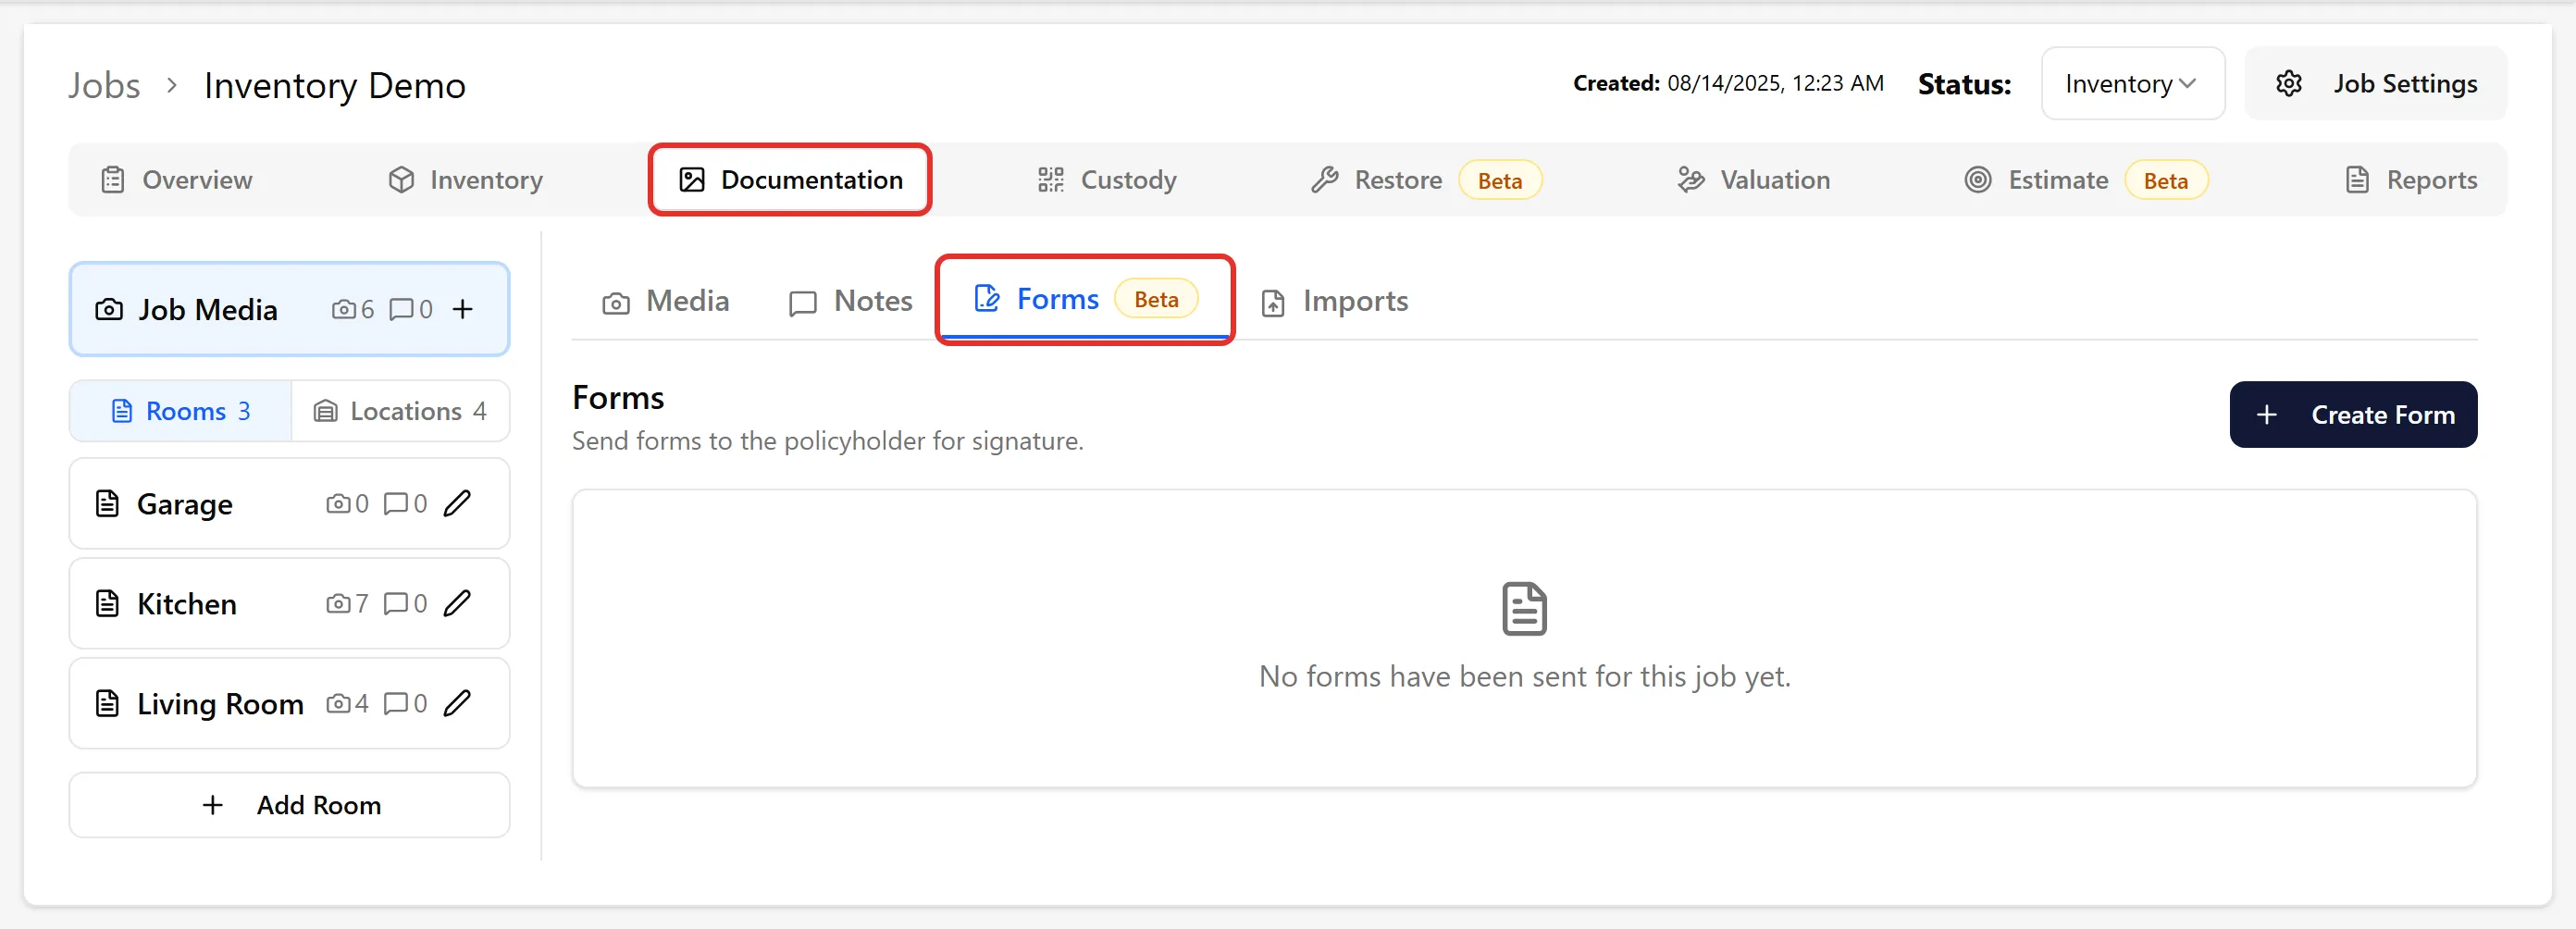Toggle the Rooms 3 view

coord(181,411)
